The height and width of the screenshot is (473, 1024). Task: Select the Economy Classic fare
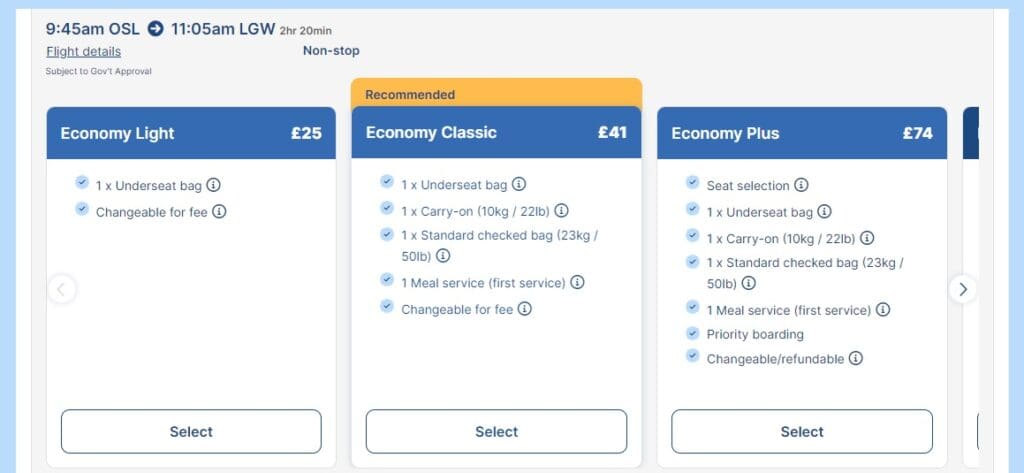coord(496,432)
